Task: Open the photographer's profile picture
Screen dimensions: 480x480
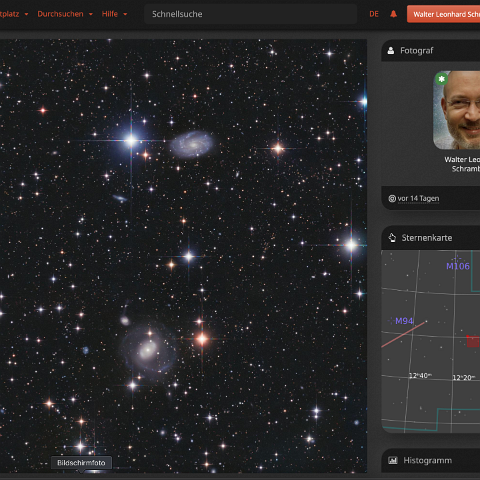Action: tap(456, 110)
